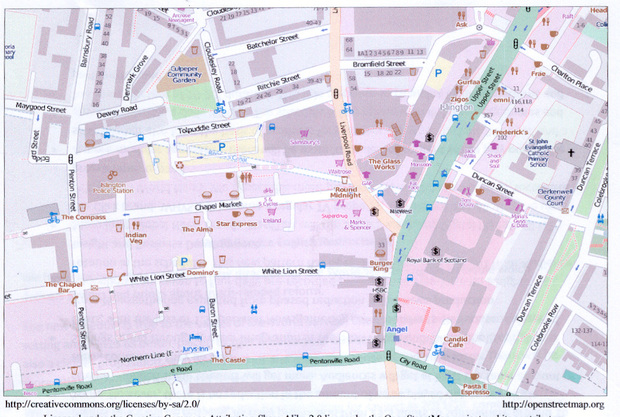Click the Northern Line label
The width and height of the screenshot is (620, 417).
coord(146,357)
